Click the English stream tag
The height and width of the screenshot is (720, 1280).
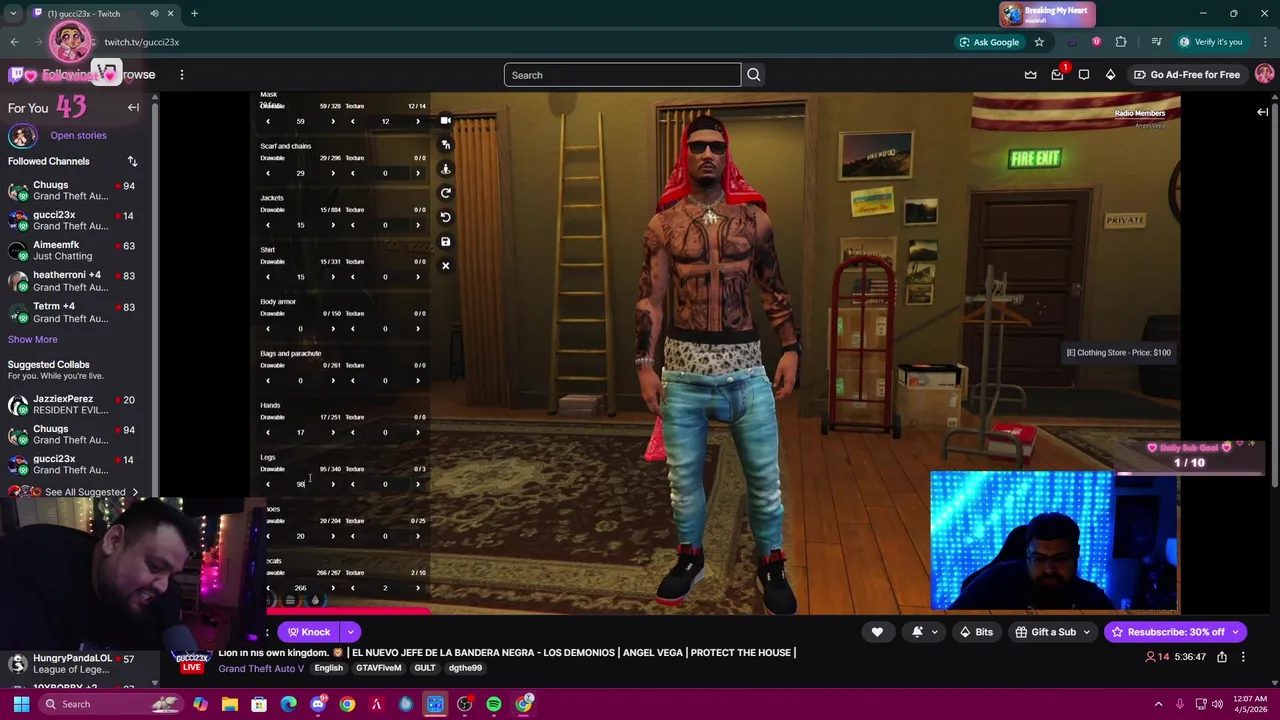click(x=328, y=668)
